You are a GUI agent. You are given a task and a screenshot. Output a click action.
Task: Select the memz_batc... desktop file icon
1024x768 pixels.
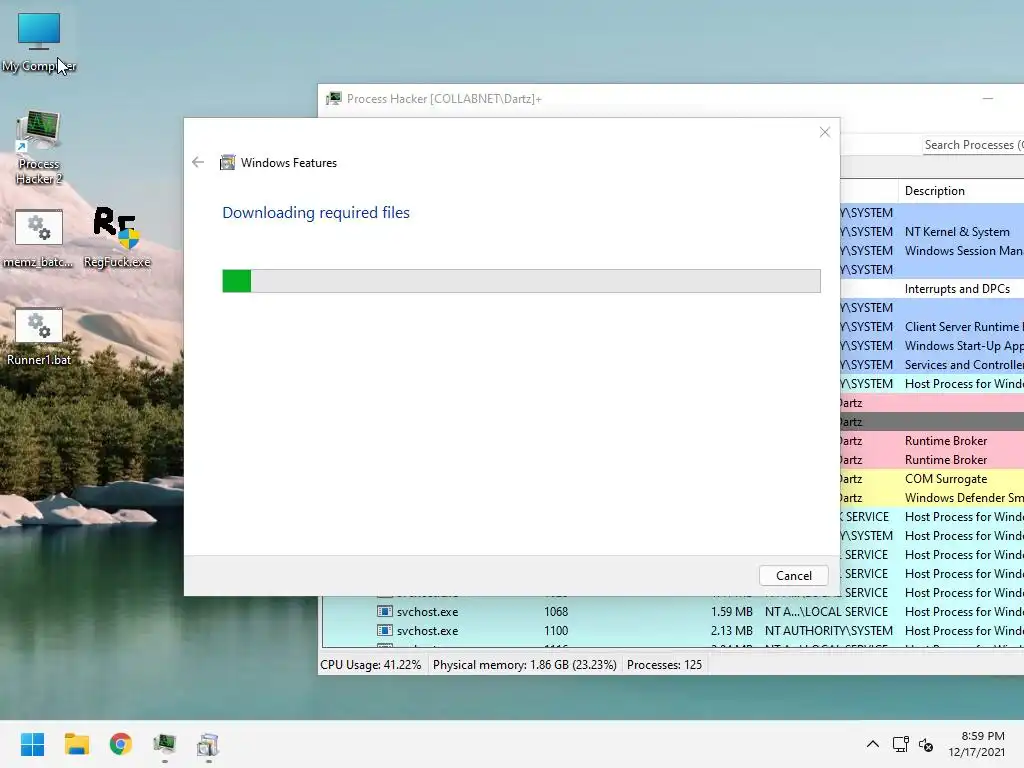tap(39, 238)
